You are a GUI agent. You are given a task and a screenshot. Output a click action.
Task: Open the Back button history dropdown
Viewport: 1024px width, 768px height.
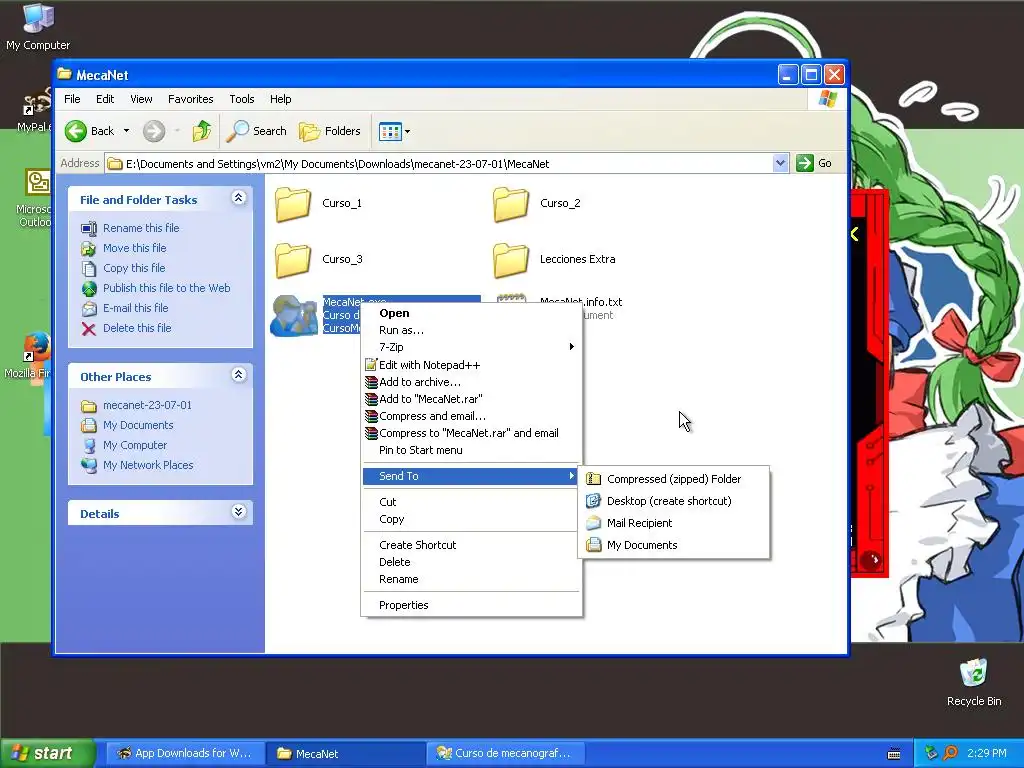pyautogui.click(x=127, y=131)
